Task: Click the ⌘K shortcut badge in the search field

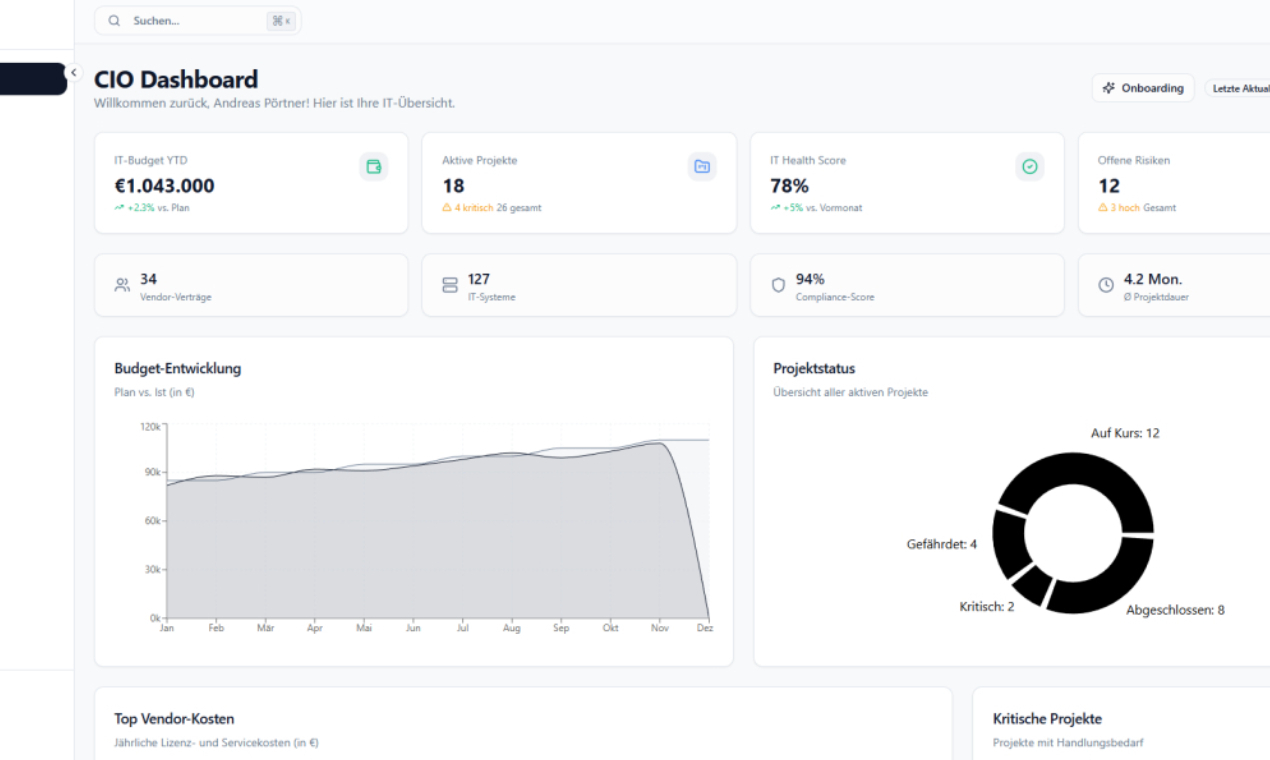Action: tap(282, 20)
